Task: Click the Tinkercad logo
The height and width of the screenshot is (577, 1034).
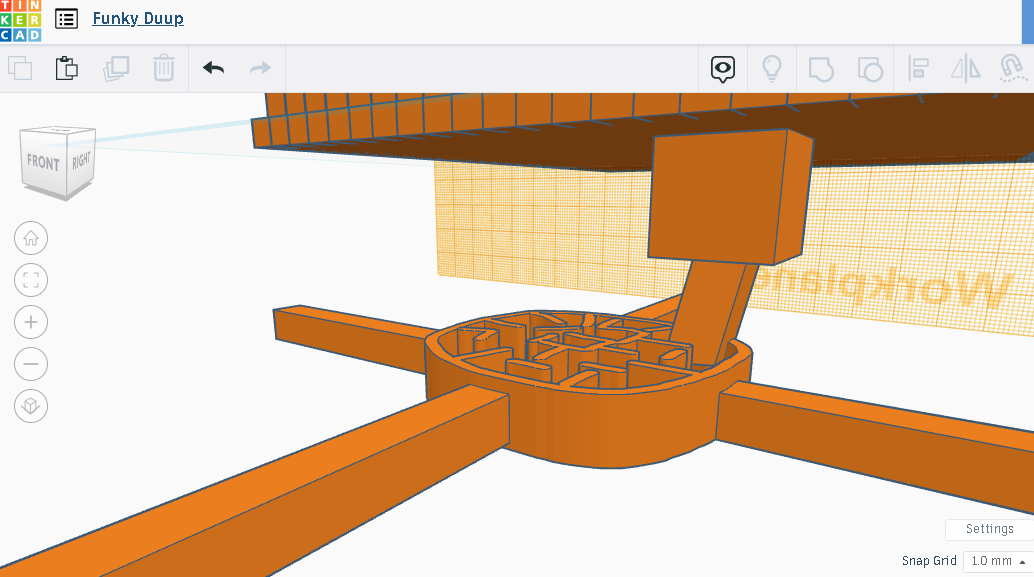Action: (x=20, y=20)
